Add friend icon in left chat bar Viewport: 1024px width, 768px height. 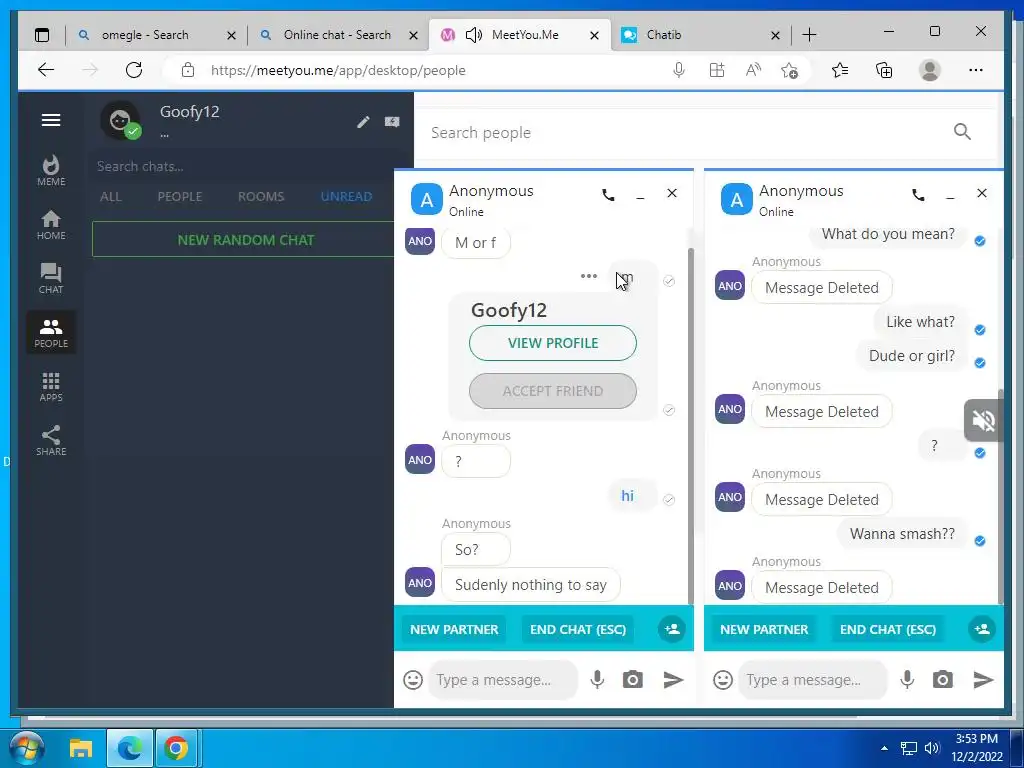click(672, 629)
